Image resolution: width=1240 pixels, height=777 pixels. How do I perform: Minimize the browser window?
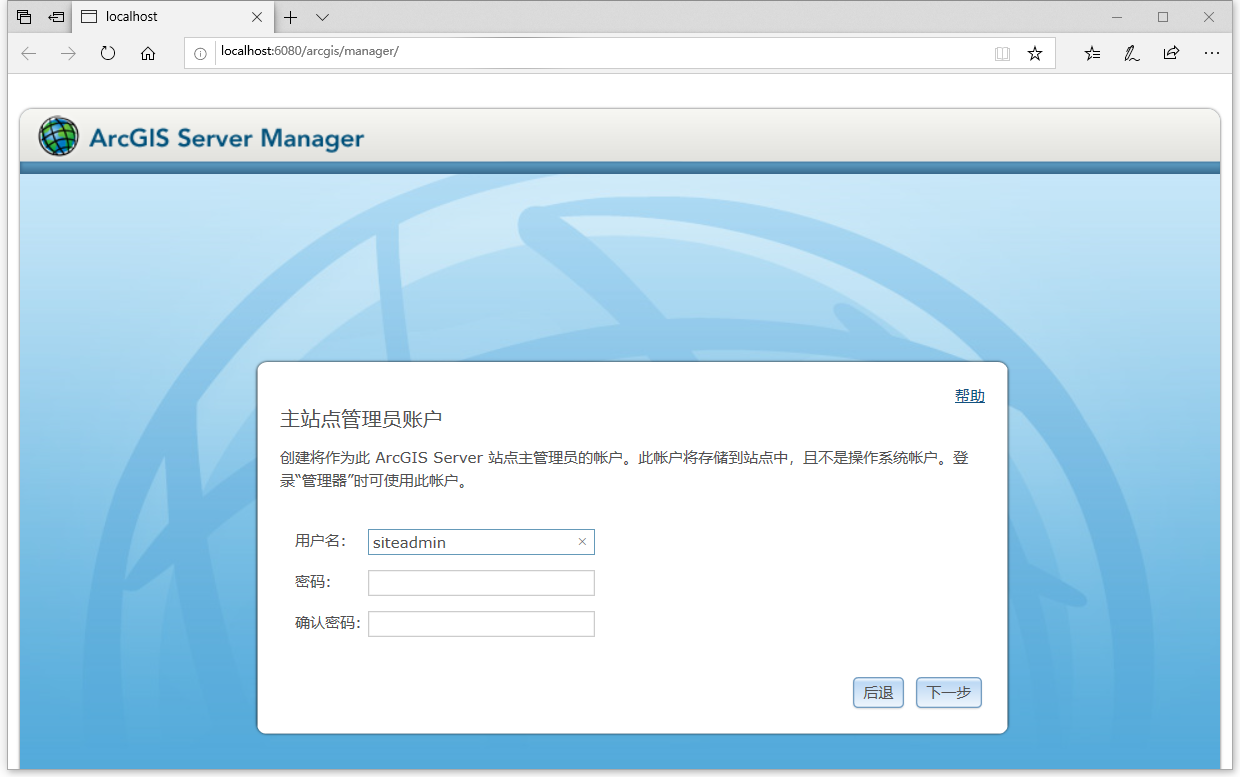click(1117, 17)
